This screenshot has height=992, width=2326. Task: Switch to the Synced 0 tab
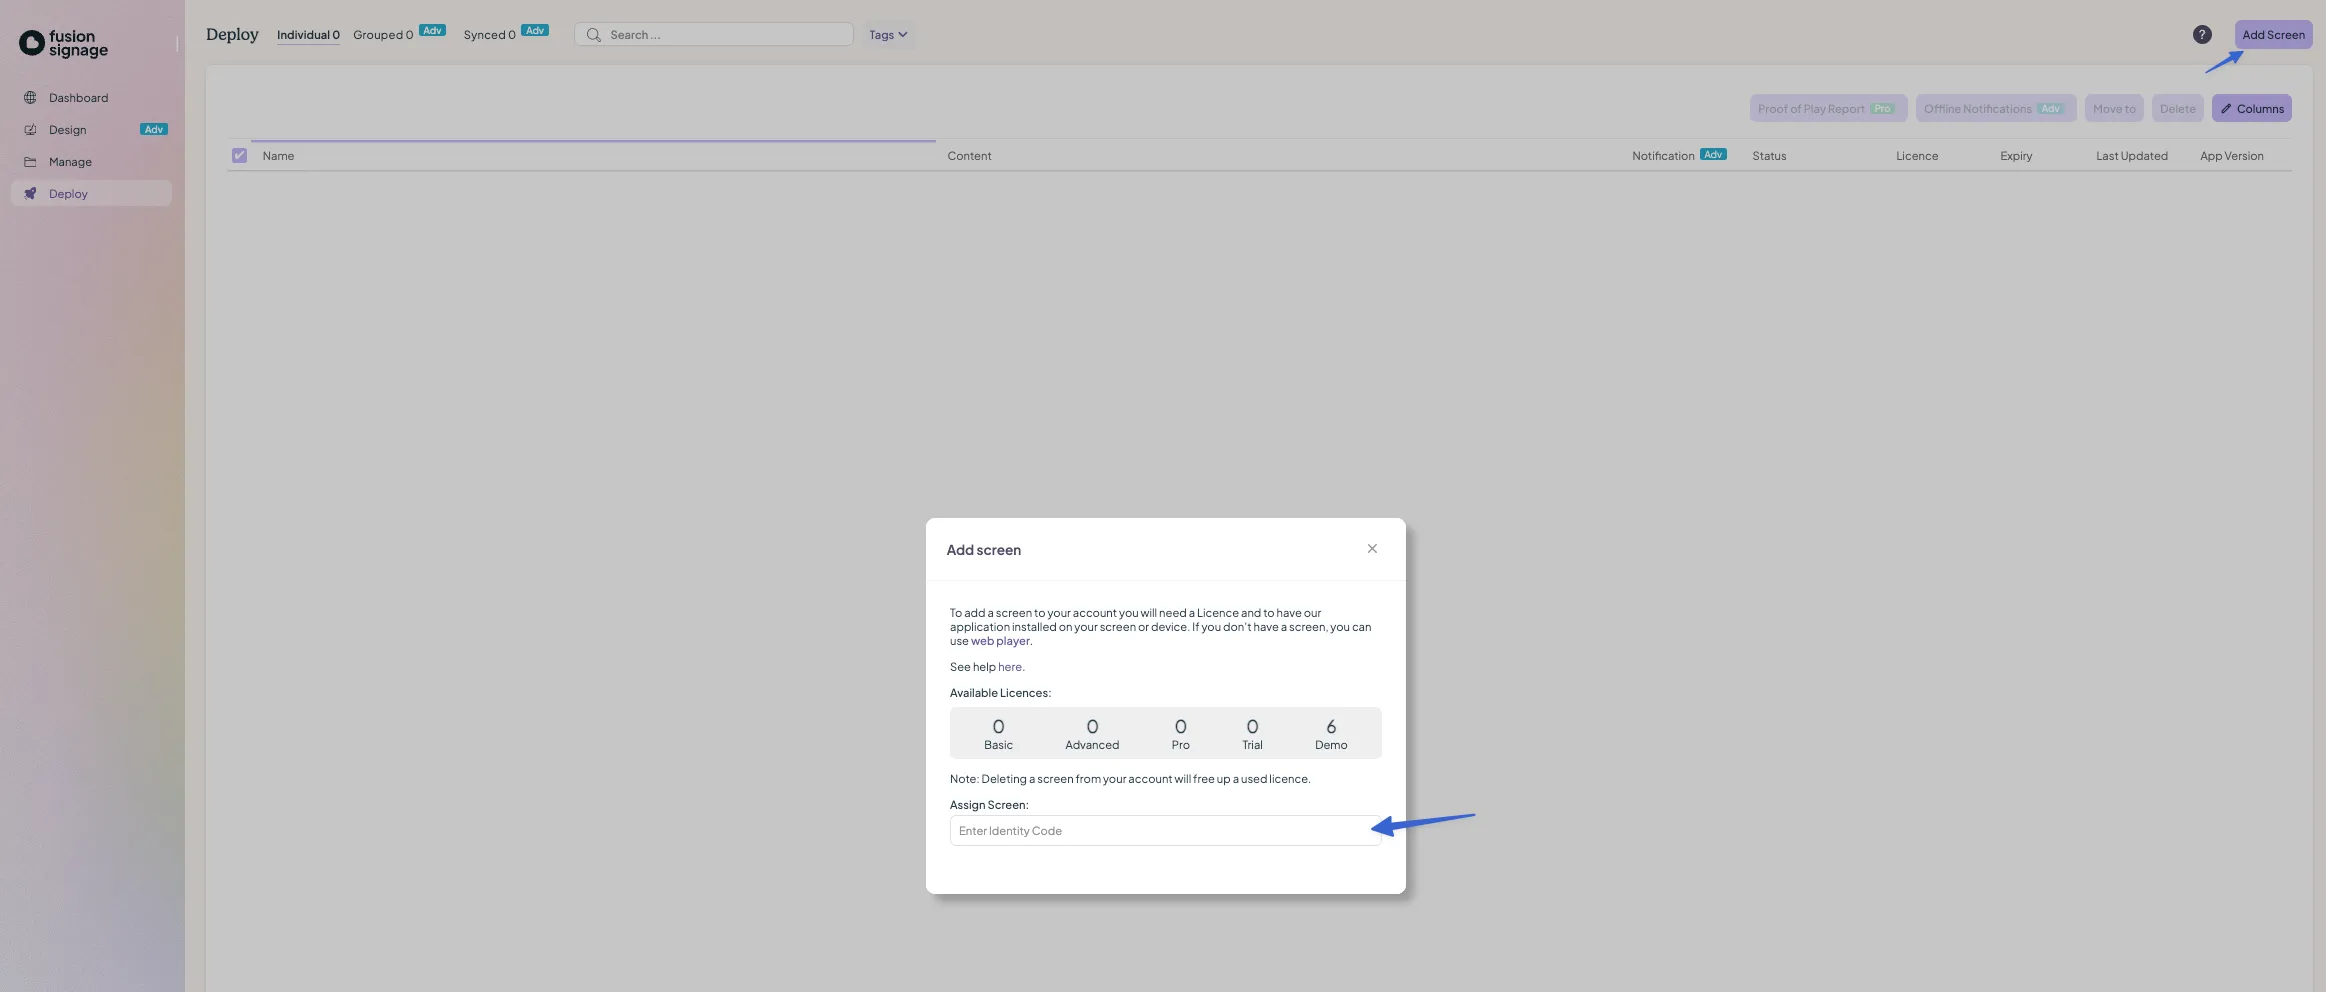(489, 35)
